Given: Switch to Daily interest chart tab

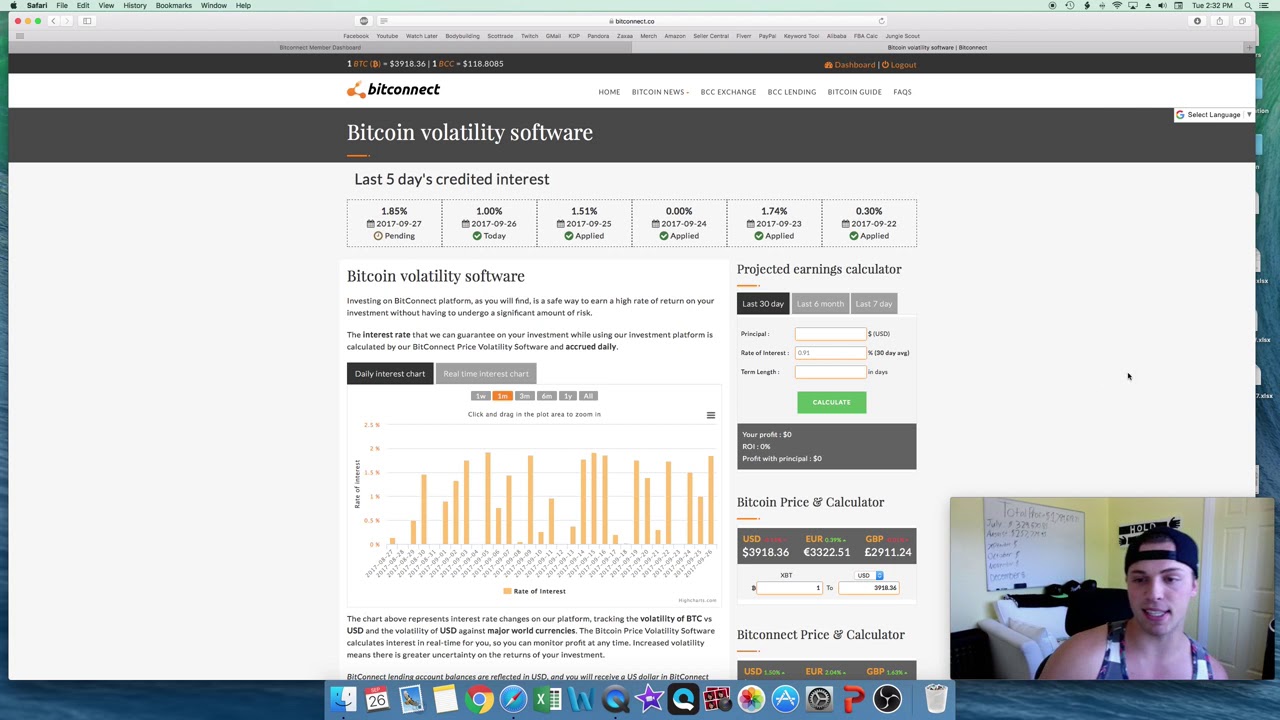Looking at the screenshot, I should [390, 374].
